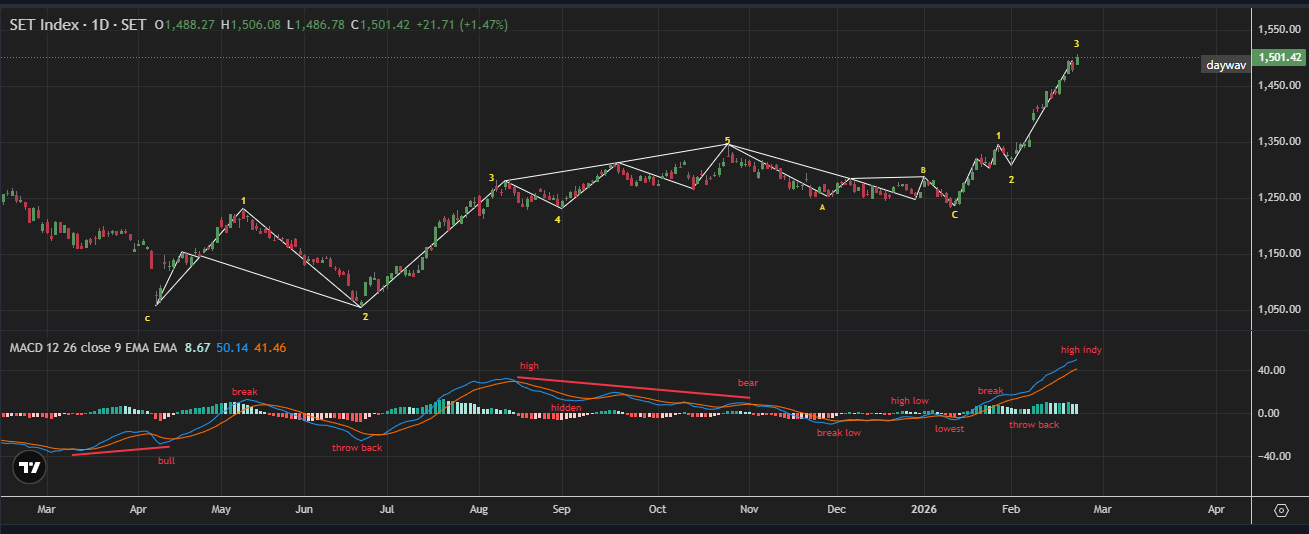Click the 1,501.42 current price tag

(x=1280, y=58)
